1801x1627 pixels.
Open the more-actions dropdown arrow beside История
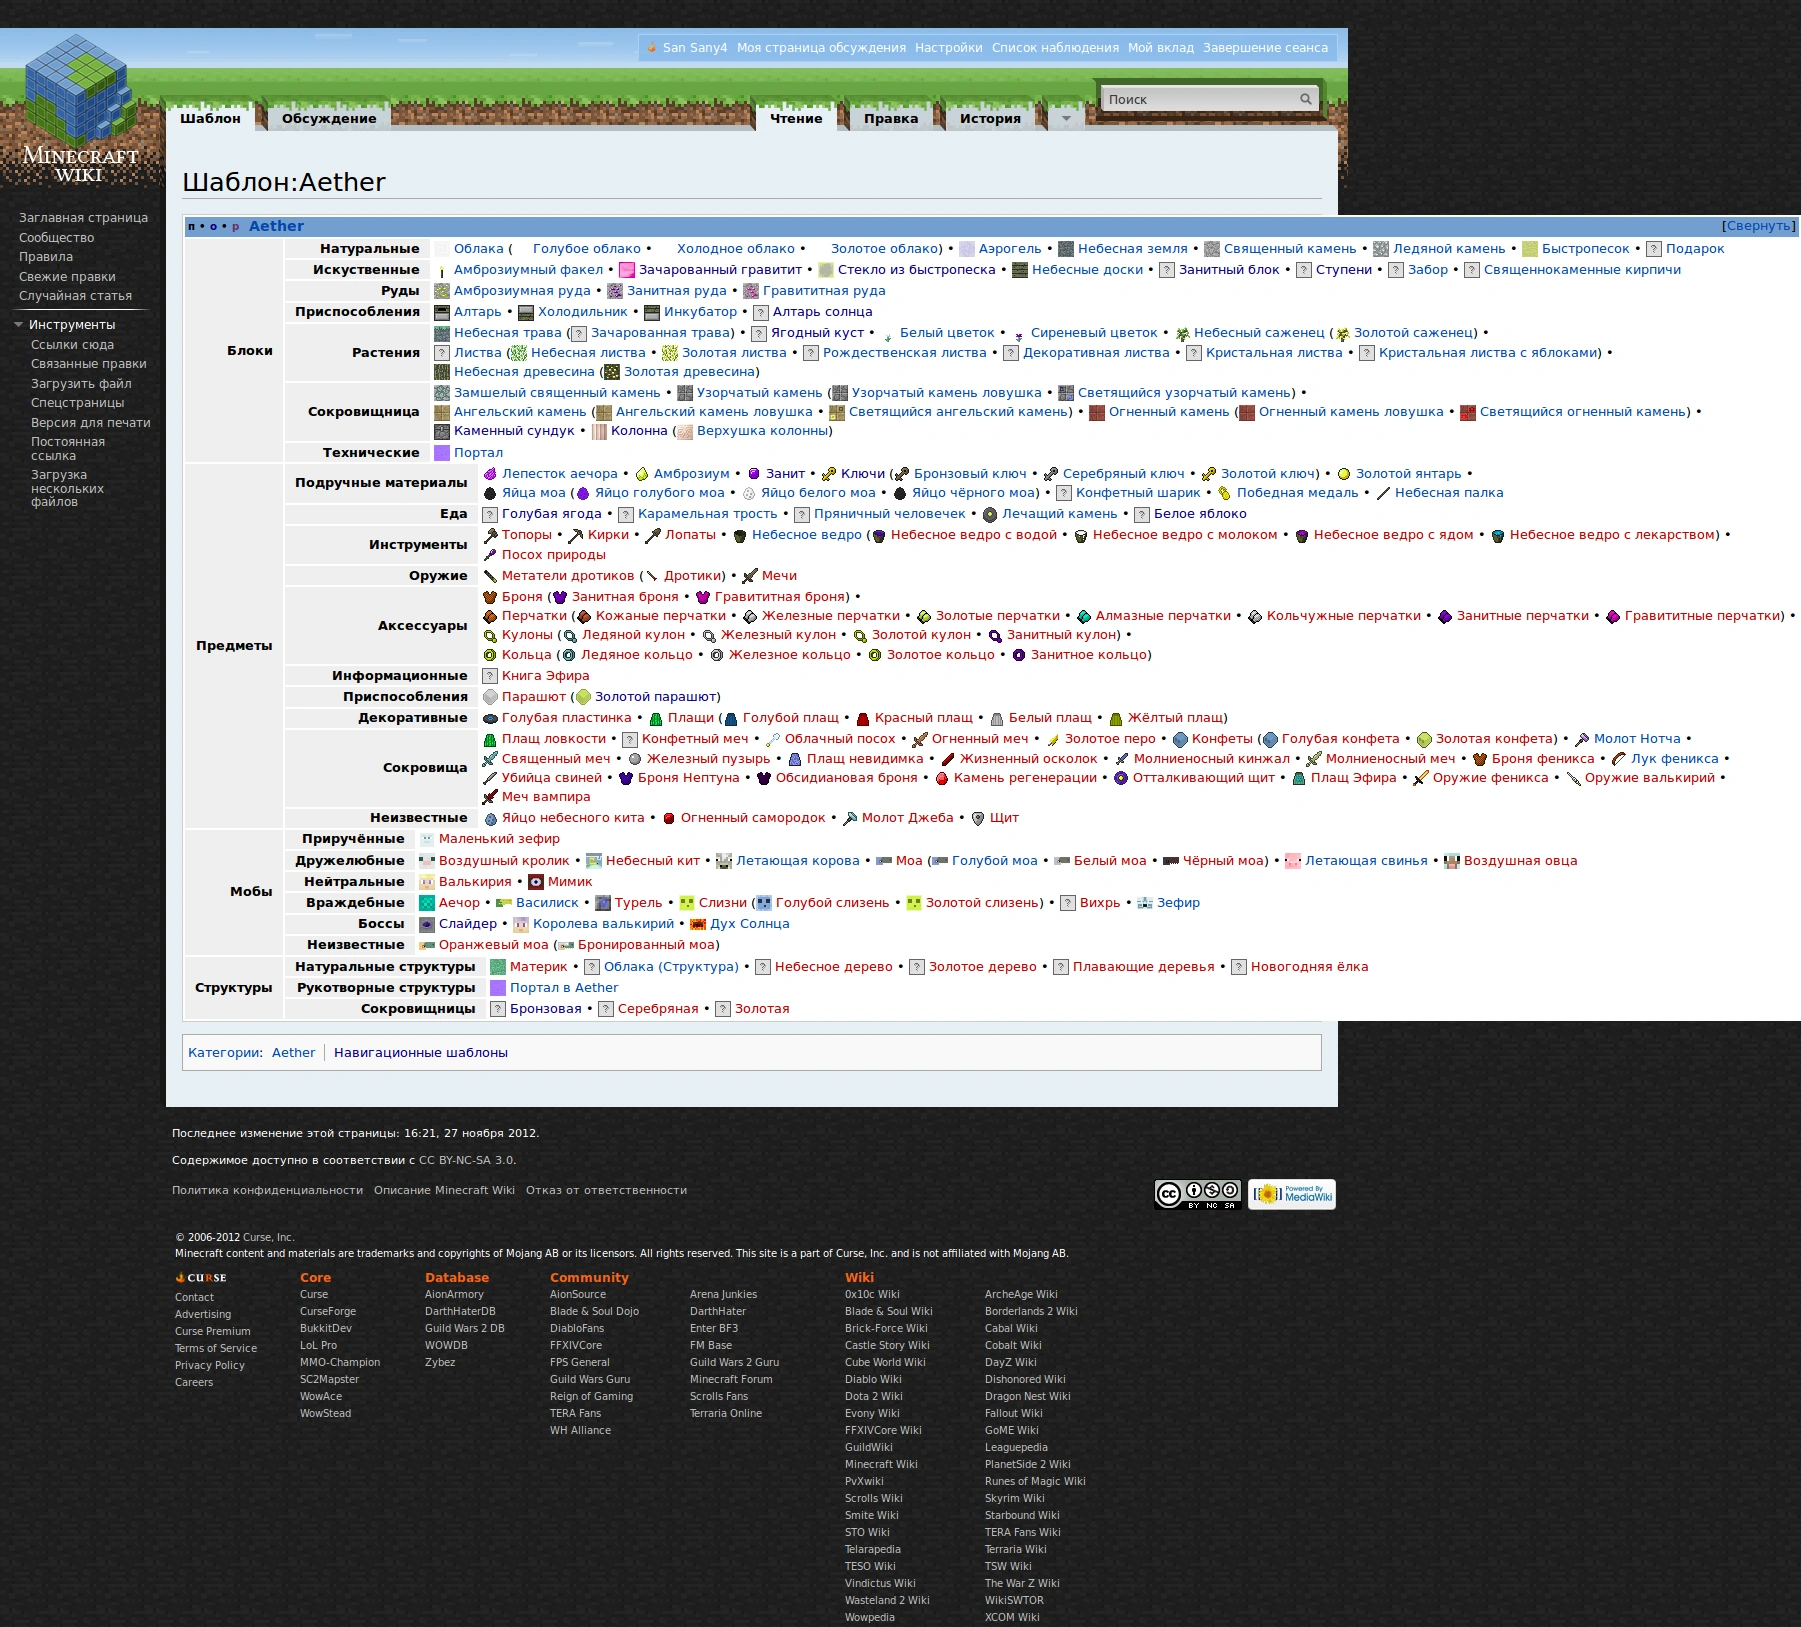click(x=1066, y=118)
